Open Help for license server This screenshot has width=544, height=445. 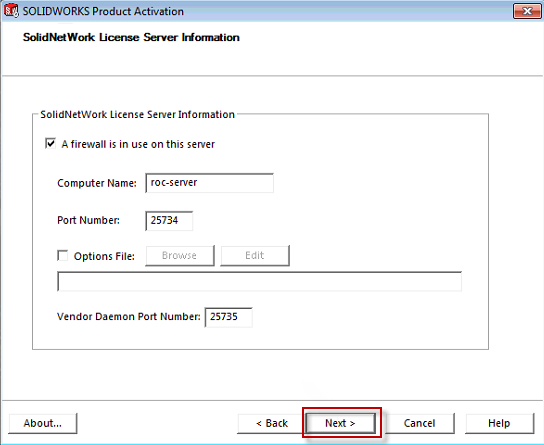pos(499,423)
